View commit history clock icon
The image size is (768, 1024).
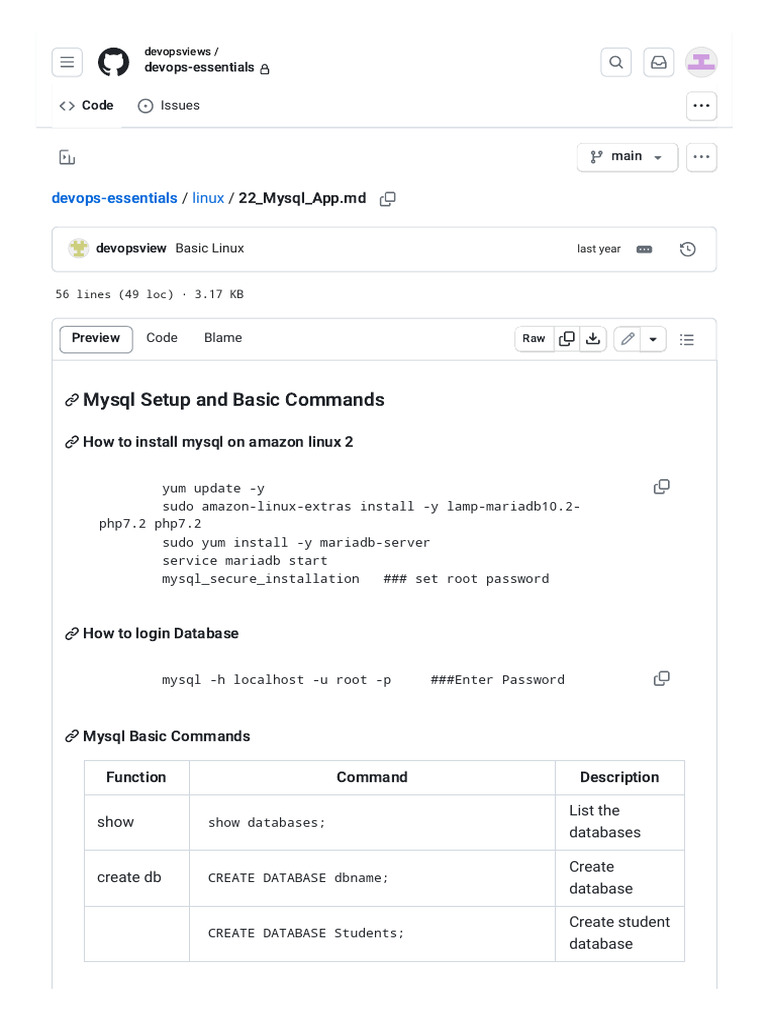[x=688, y=249]
